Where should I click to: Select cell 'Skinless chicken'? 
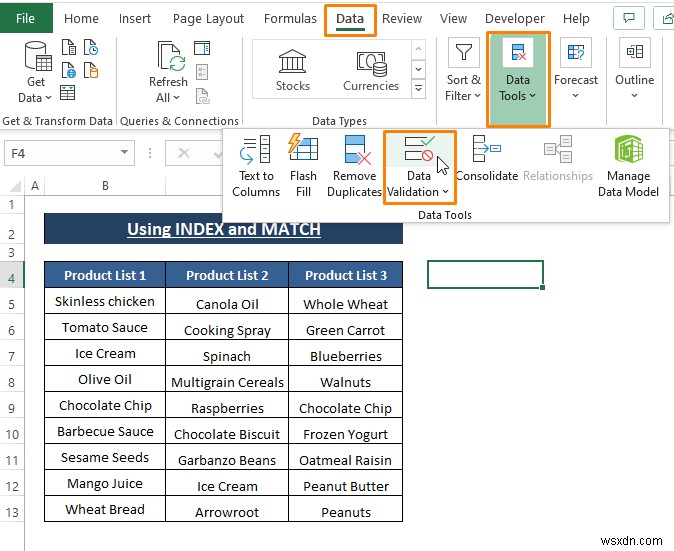105,301
